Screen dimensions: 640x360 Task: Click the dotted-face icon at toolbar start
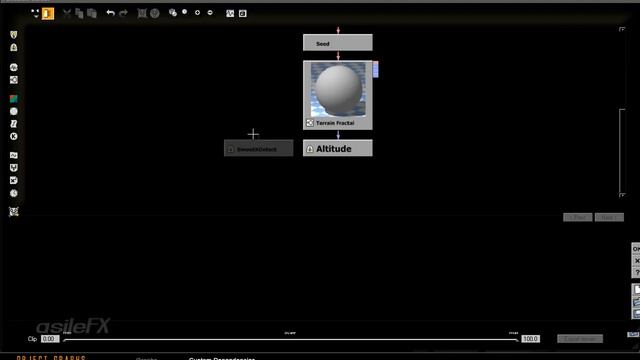click(x=35, y=13)
